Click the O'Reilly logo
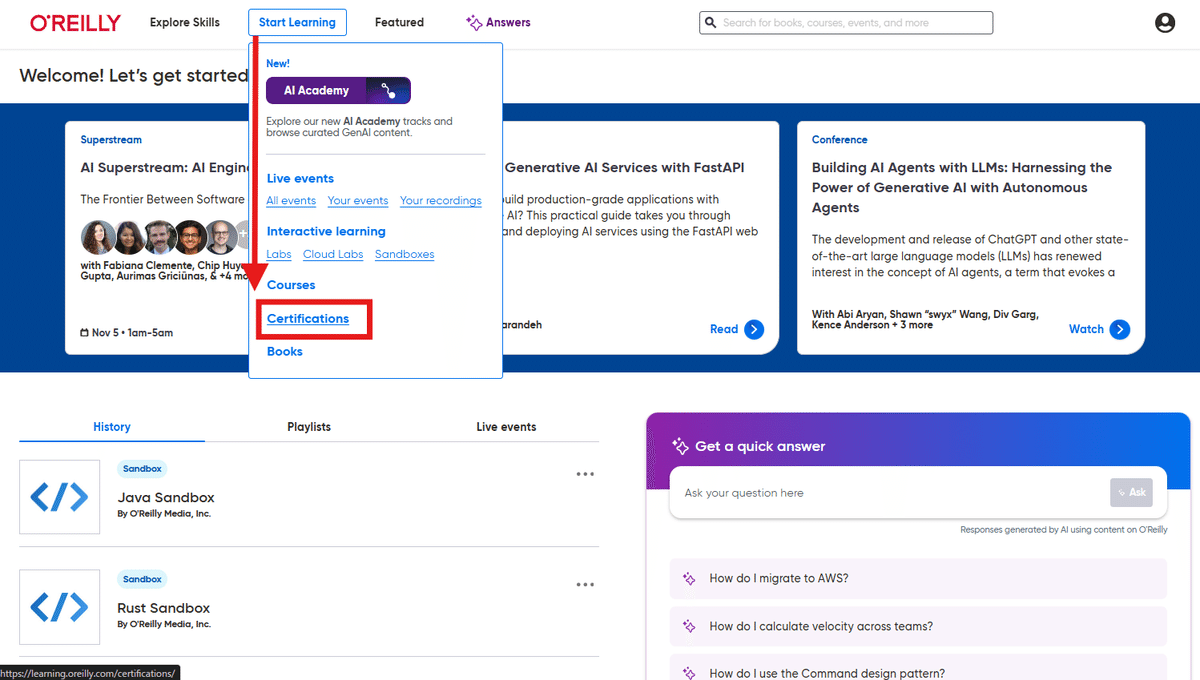 75,22
